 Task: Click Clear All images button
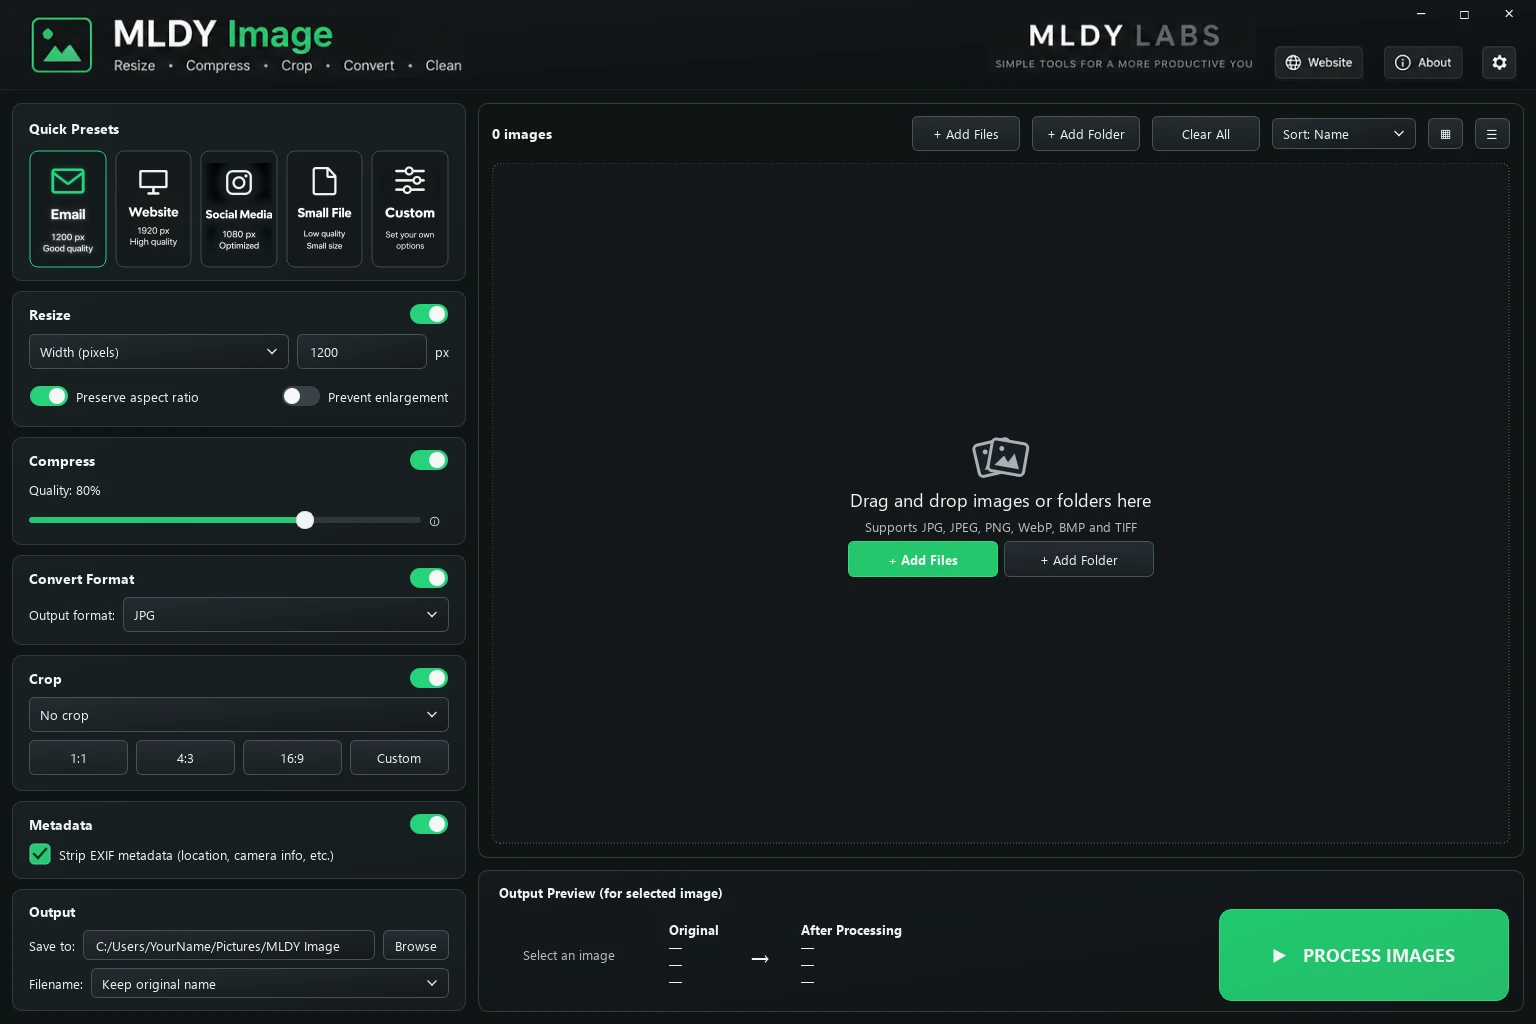click(1206, 134)
